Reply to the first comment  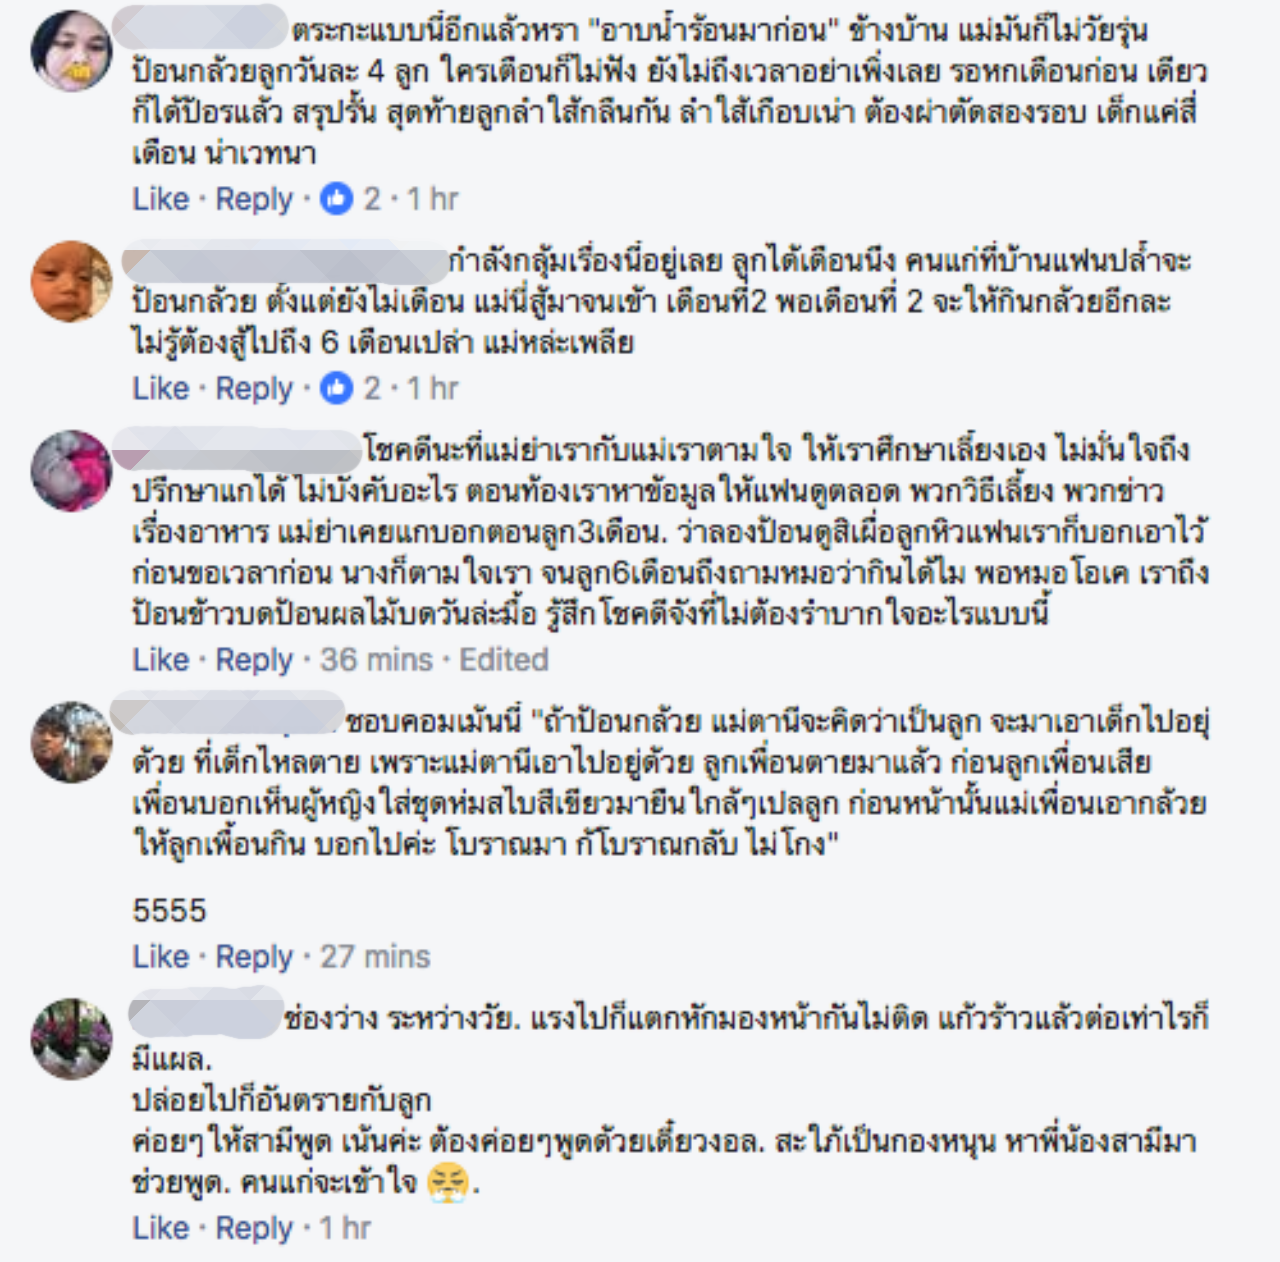[254, 199]
